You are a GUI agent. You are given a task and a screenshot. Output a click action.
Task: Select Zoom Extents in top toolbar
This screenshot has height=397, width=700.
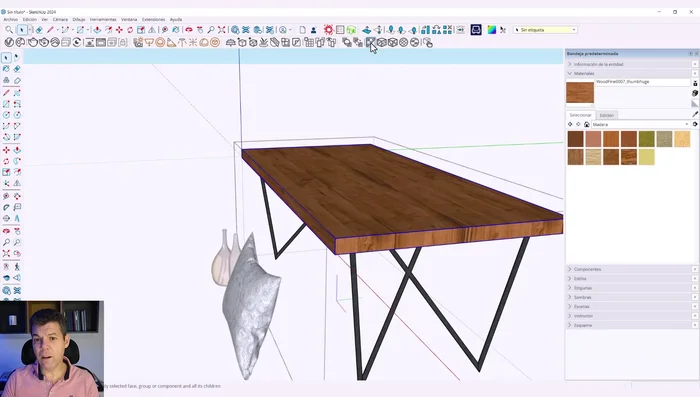(x=222, y=30)
